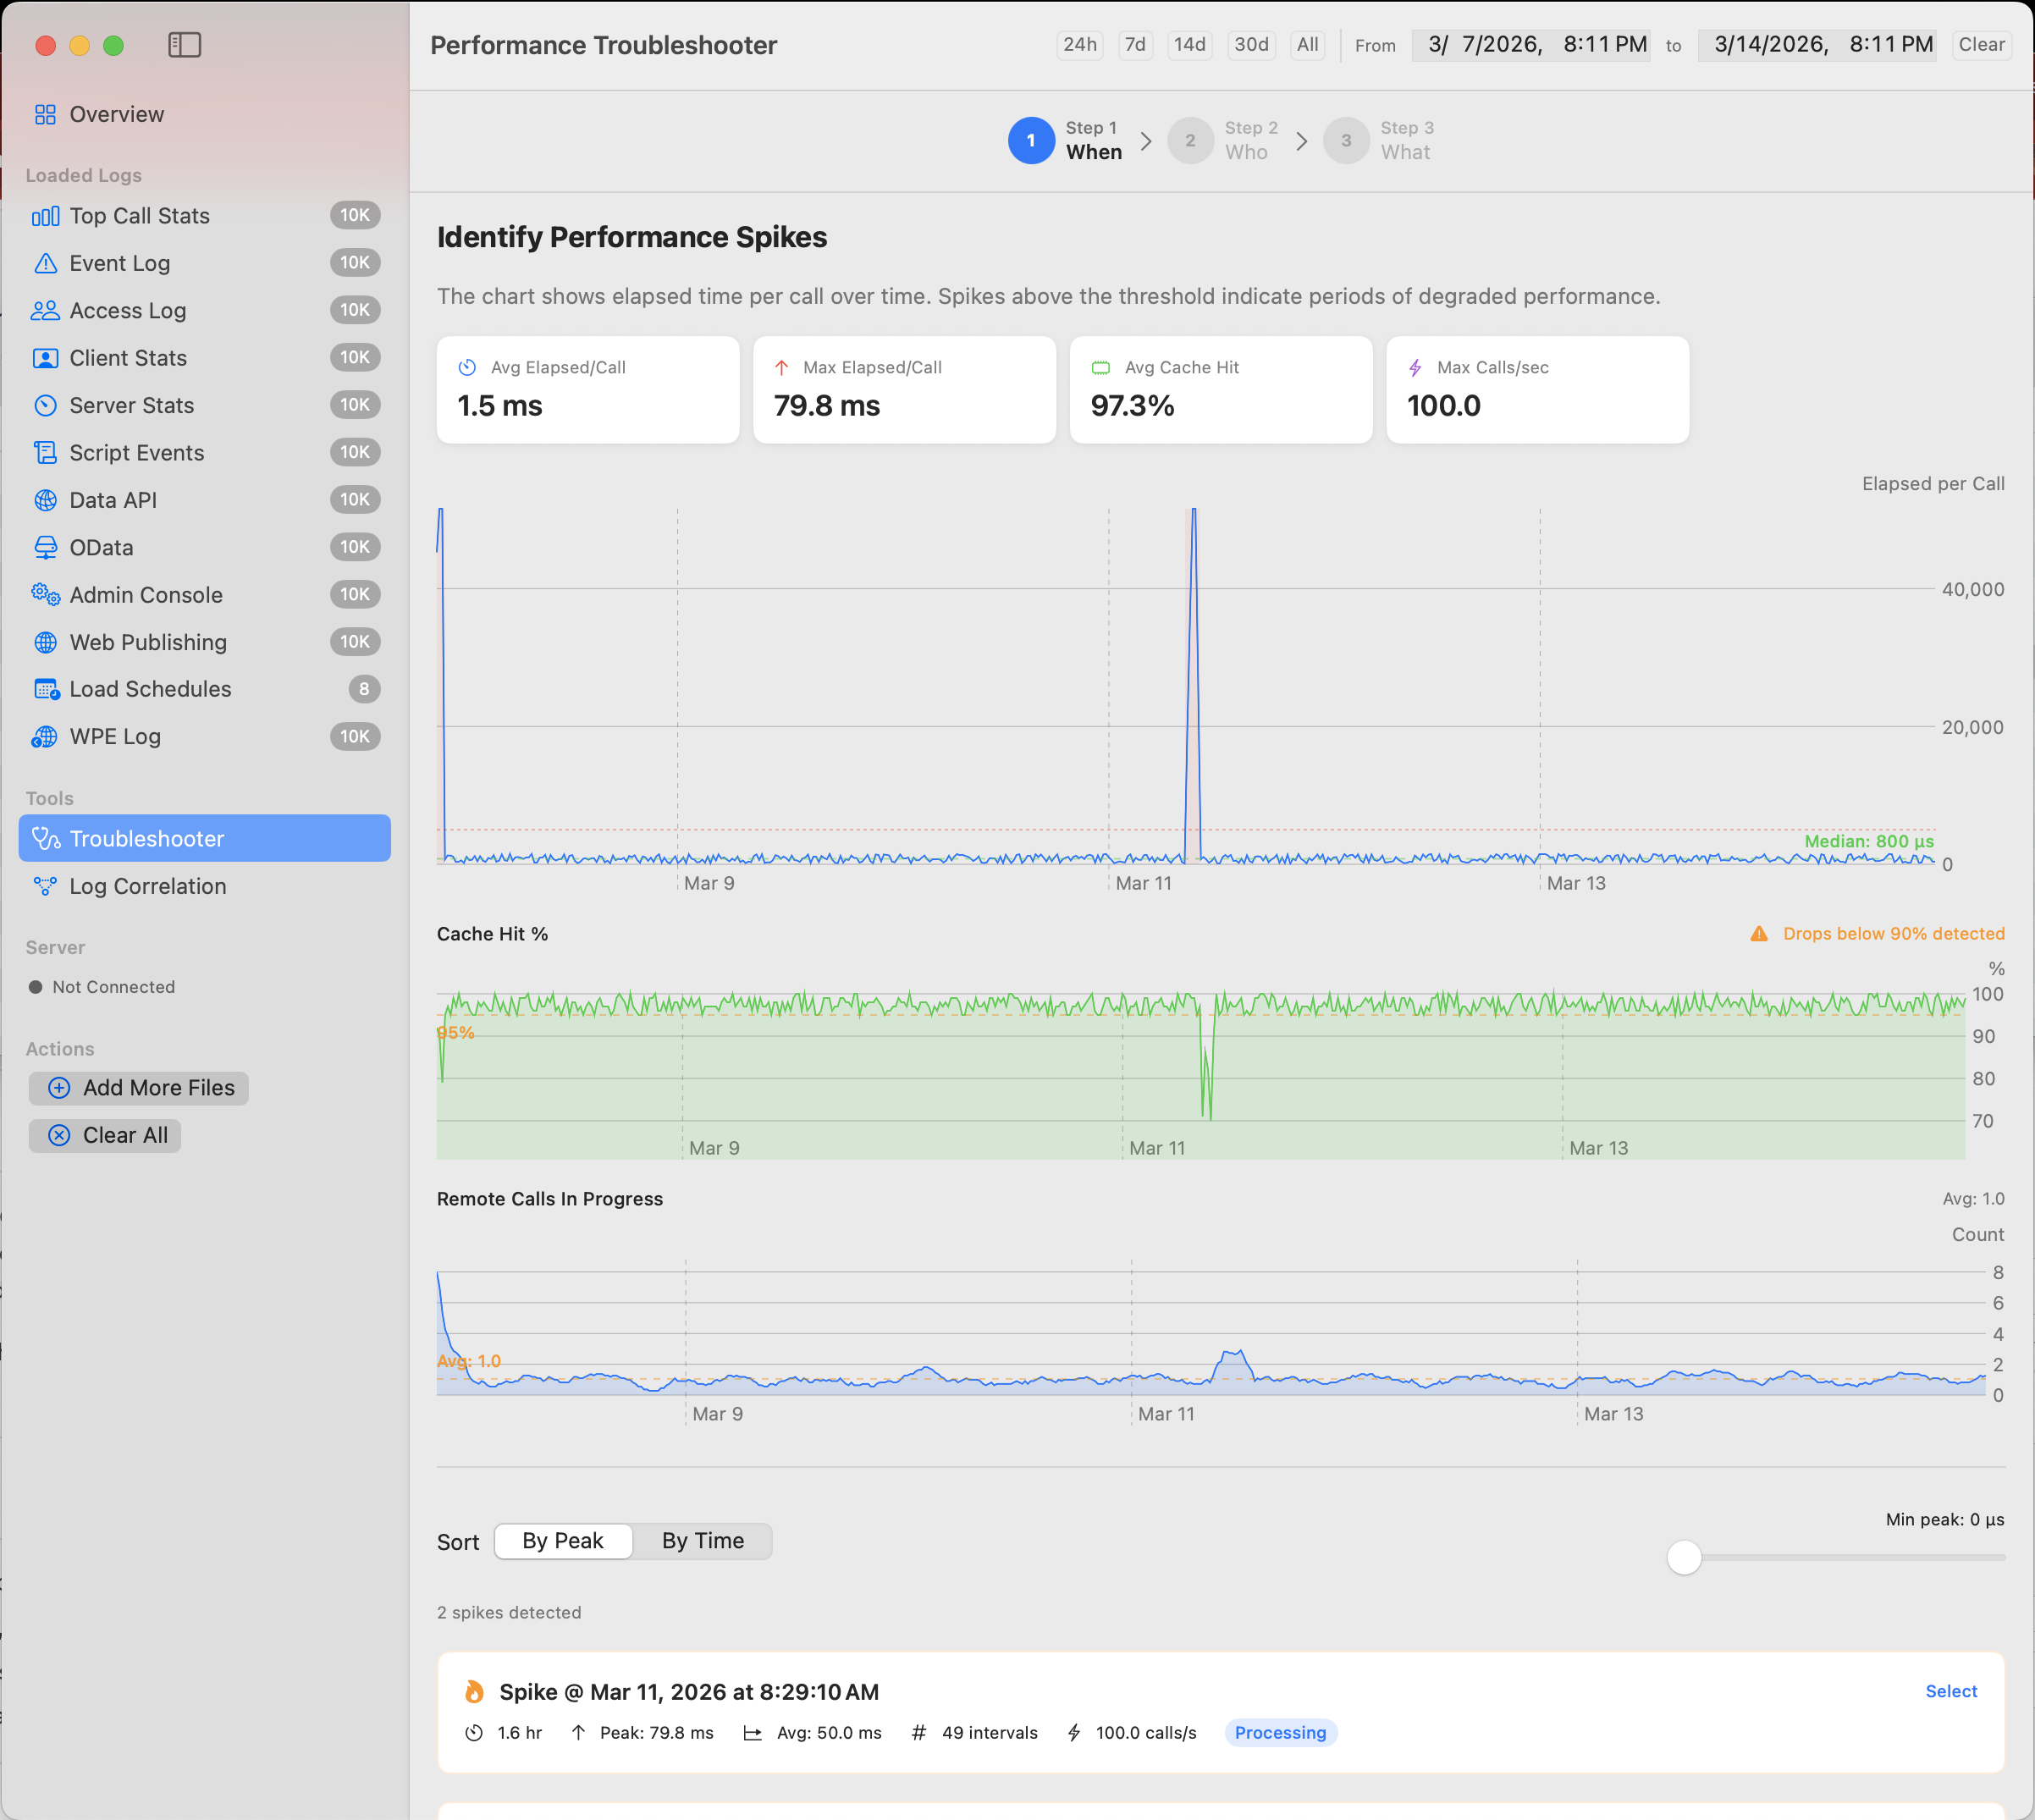
Task: Select the By Peak sort option
Action: tap(563, 1541)
